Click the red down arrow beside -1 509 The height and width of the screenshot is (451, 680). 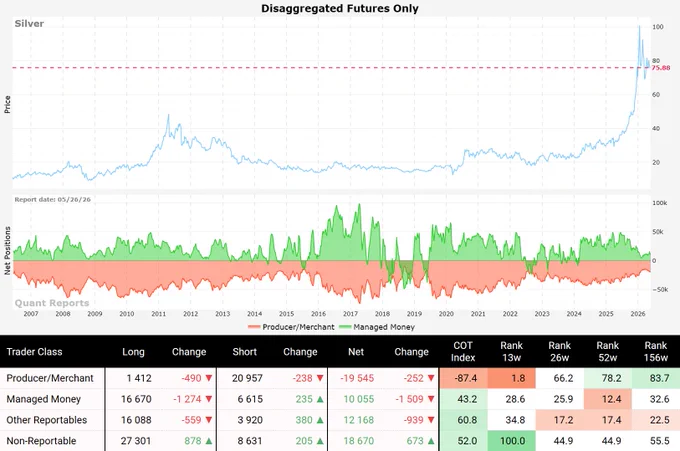(431, 399)
